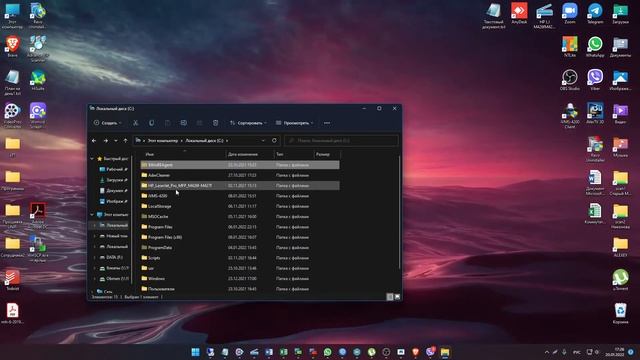Open the Todoist desktop shortcut

(12, 280)
